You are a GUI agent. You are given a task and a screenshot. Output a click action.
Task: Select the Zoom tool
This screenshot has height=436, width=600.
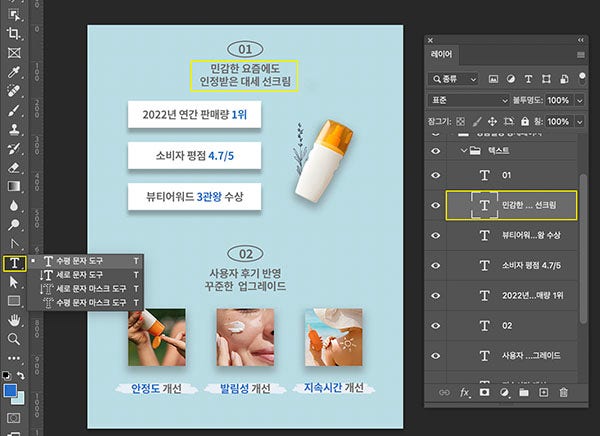click(x=14, y=339)
